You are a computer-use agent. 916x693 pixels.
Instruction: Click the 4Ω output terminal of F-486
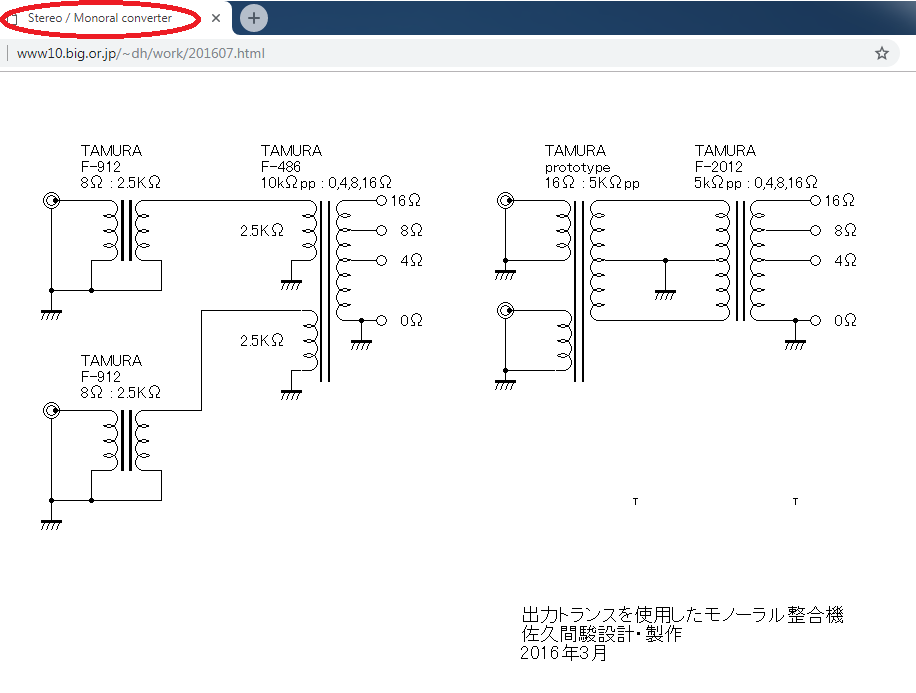381,261
